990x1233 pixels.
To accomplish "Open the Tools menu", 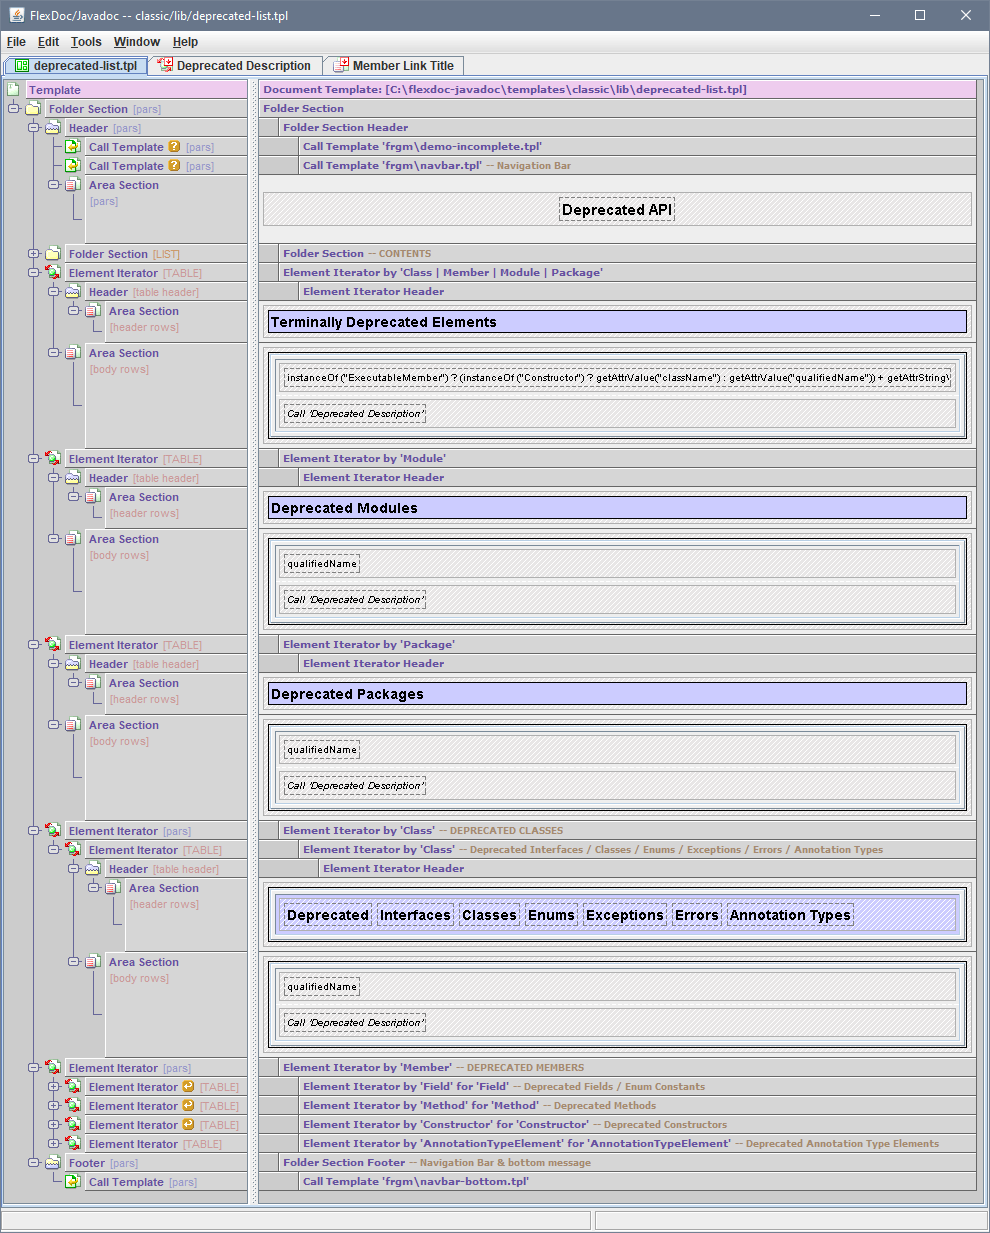I will [x=86, y=42].
